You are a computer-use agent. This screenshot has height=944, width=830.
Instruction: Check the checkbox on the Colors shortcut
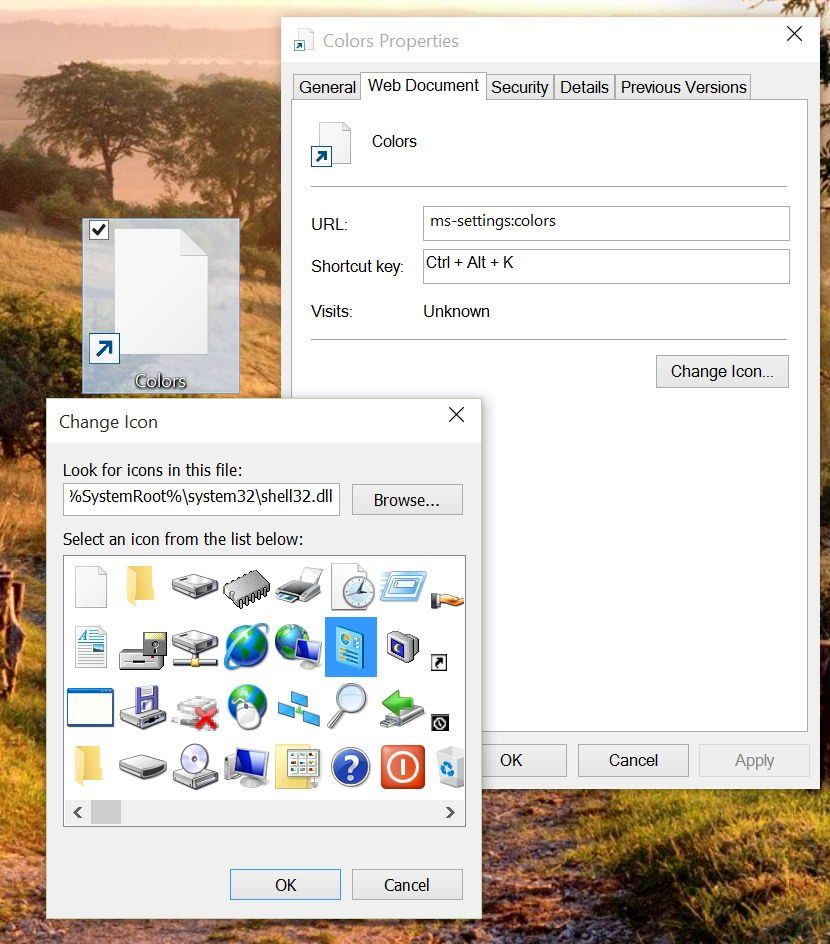tap(98, 230)
